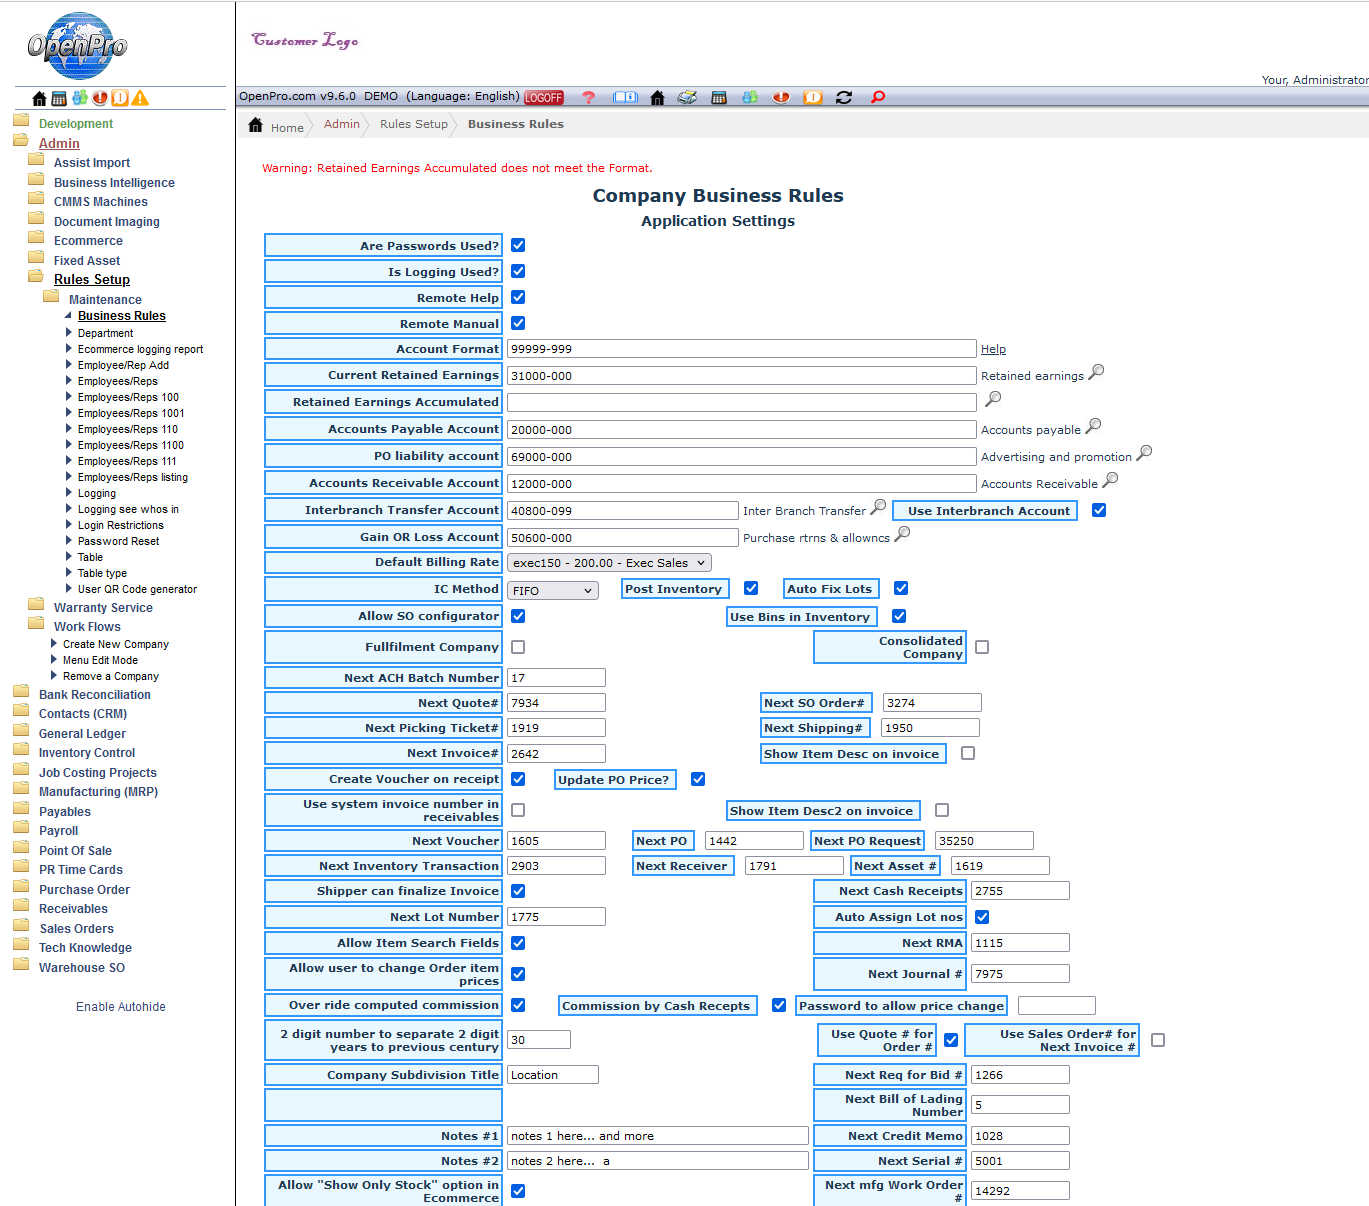Viewport: 1369px width, 1206px height.
Task: Open the Default Billing Rate dropdown
Action: [609, 563]
